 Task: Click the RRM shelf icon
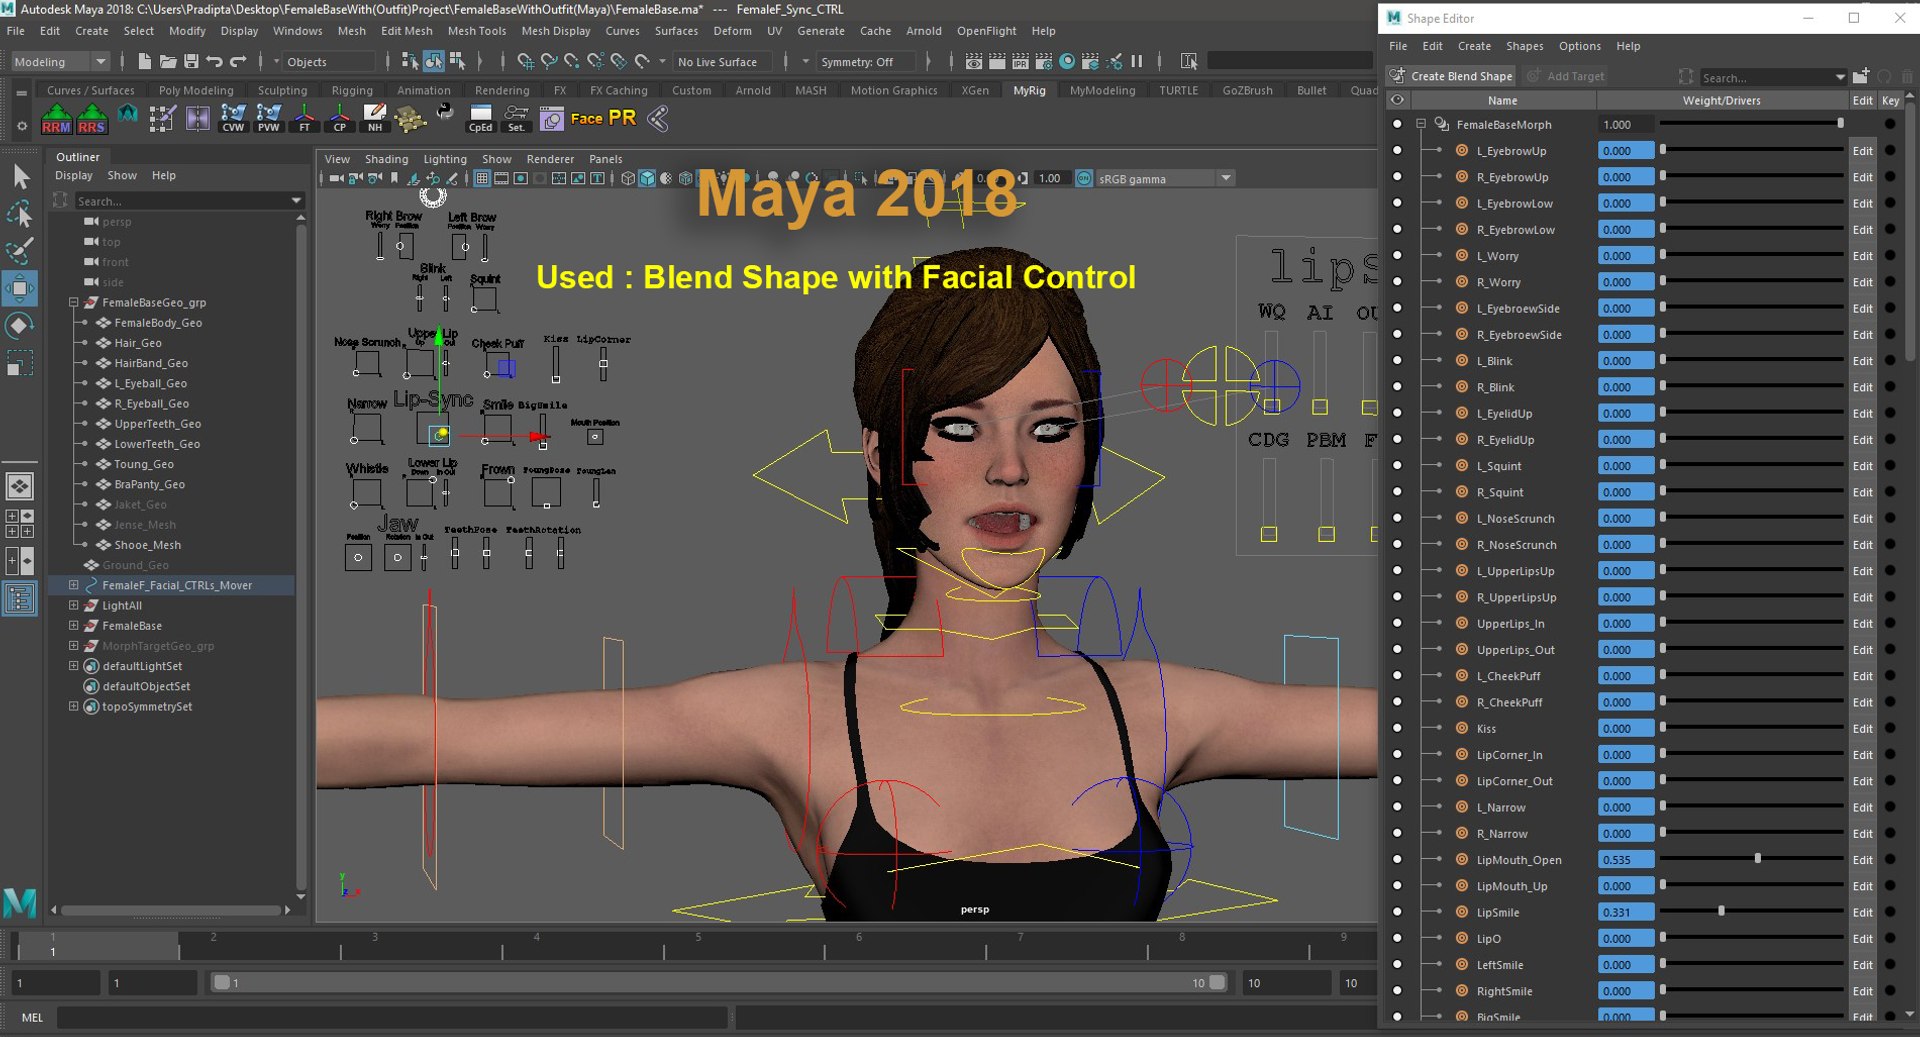[x=56, y=119]
